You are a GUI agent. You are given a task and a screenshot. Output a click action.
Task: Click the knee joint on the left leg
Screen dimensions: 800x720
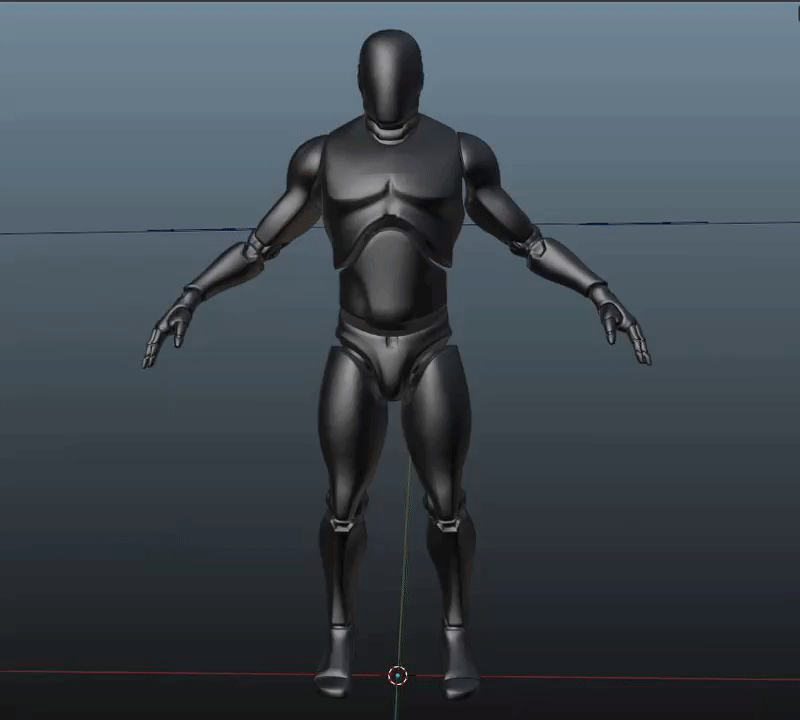tap(342, 523)
